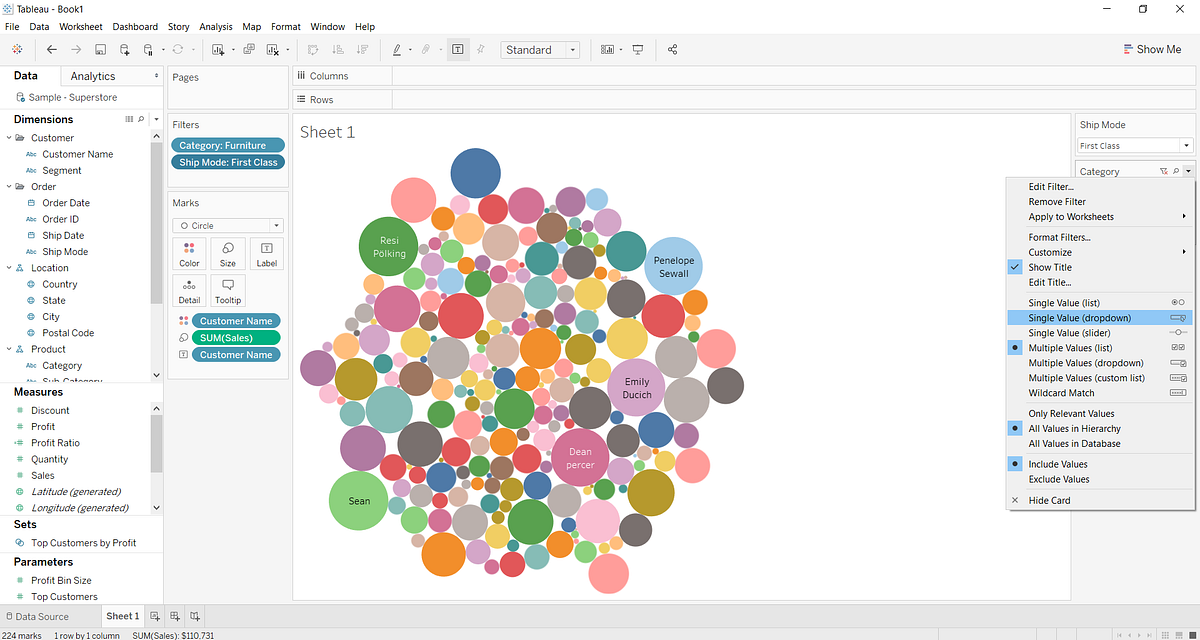This screenshot has height=640, width=1200.
Task: Open the Ship Mode First Class dropdown
Action: click(1188, 145)
